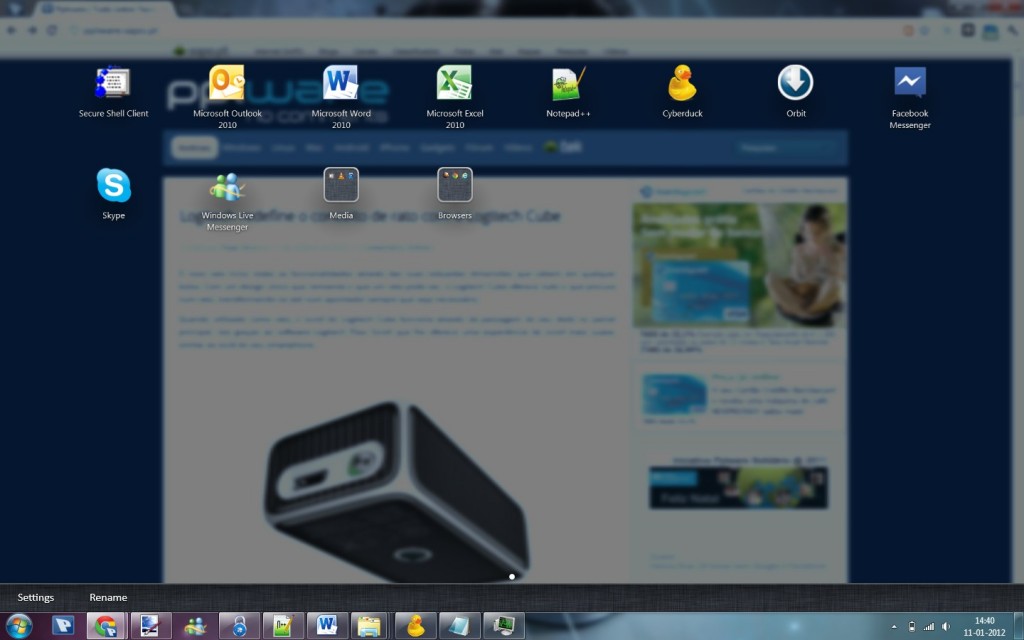
Task: Click the blue notepad taskbar icon
Action: 459,626
